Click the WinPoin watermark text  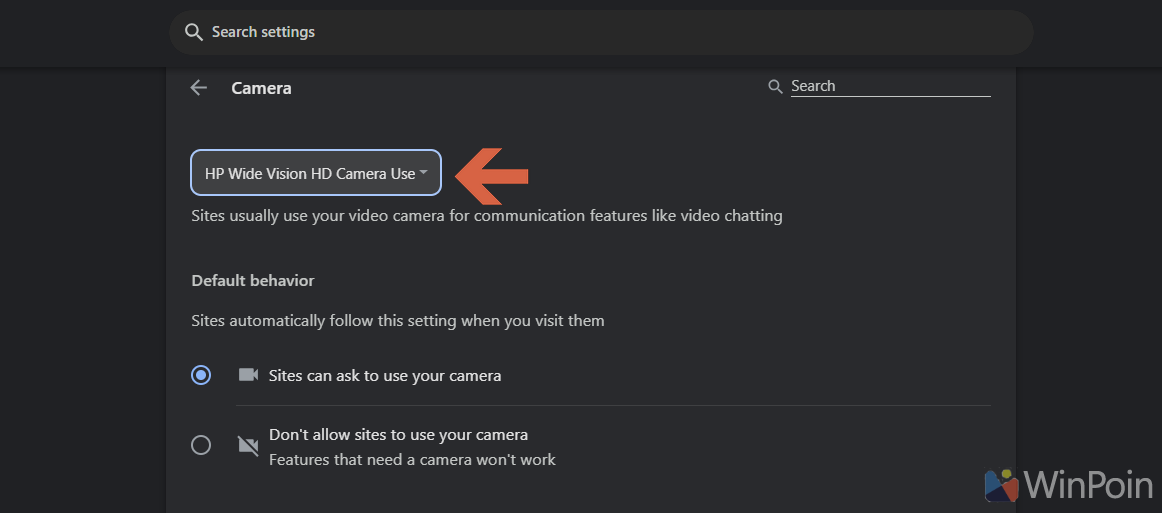pos(1088,486)
